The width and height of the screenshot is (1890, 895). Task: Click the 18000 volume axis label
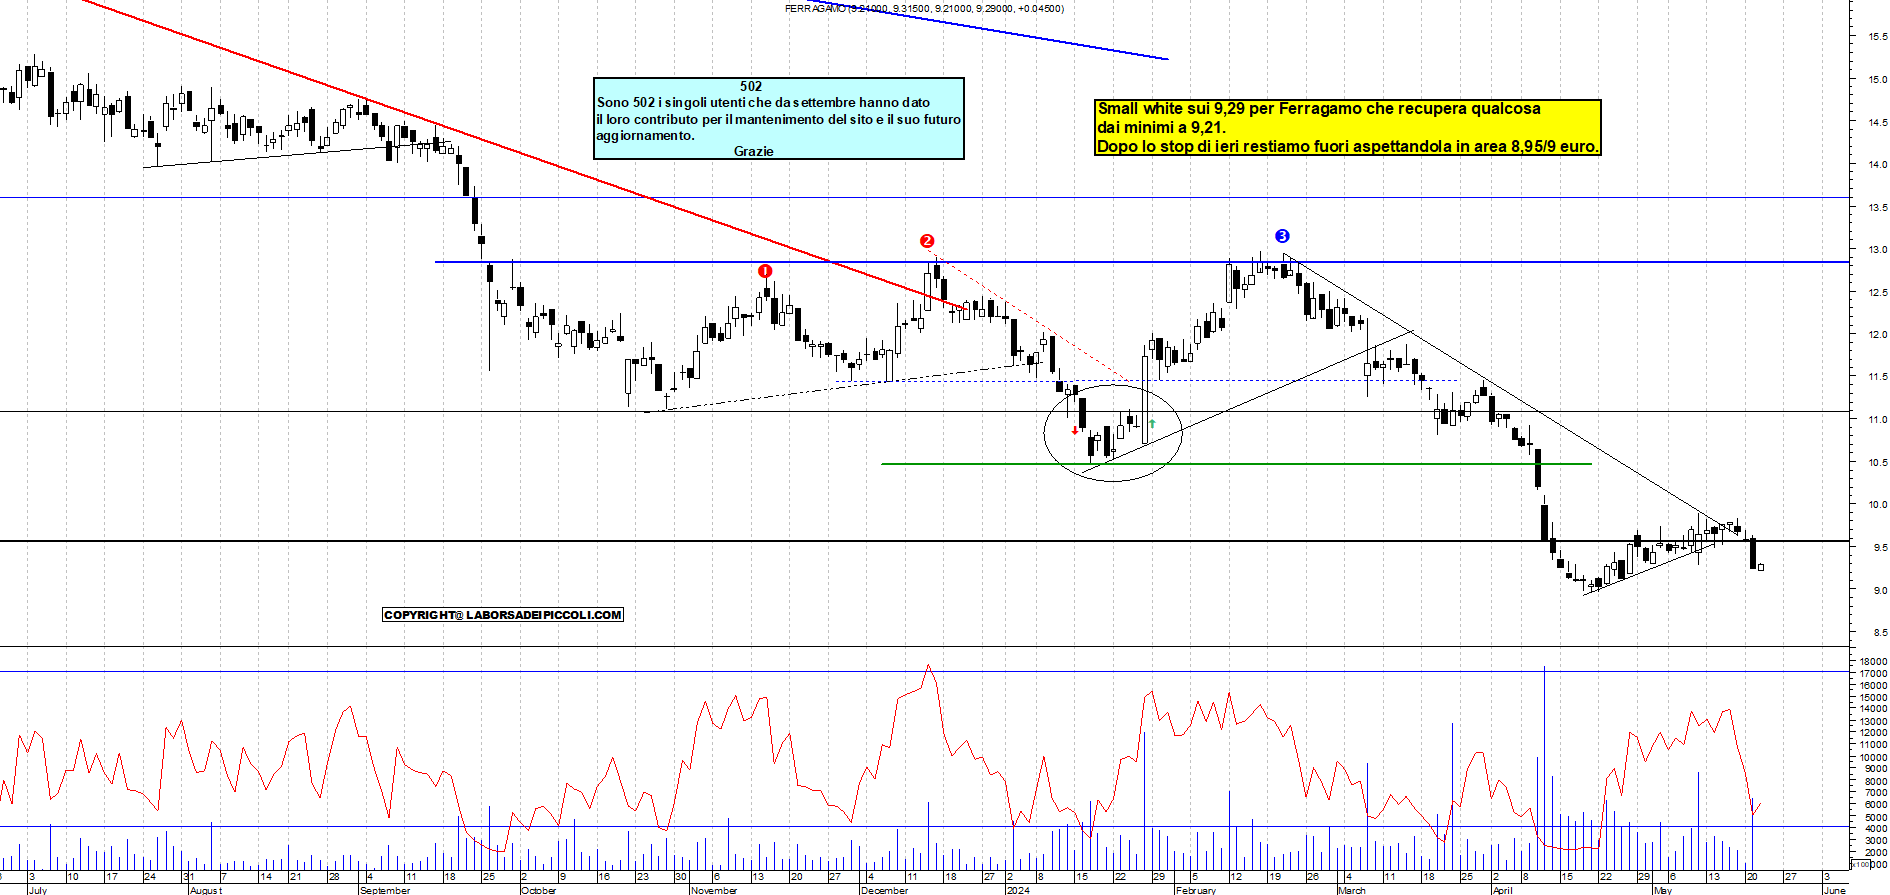click(1873, 662)
